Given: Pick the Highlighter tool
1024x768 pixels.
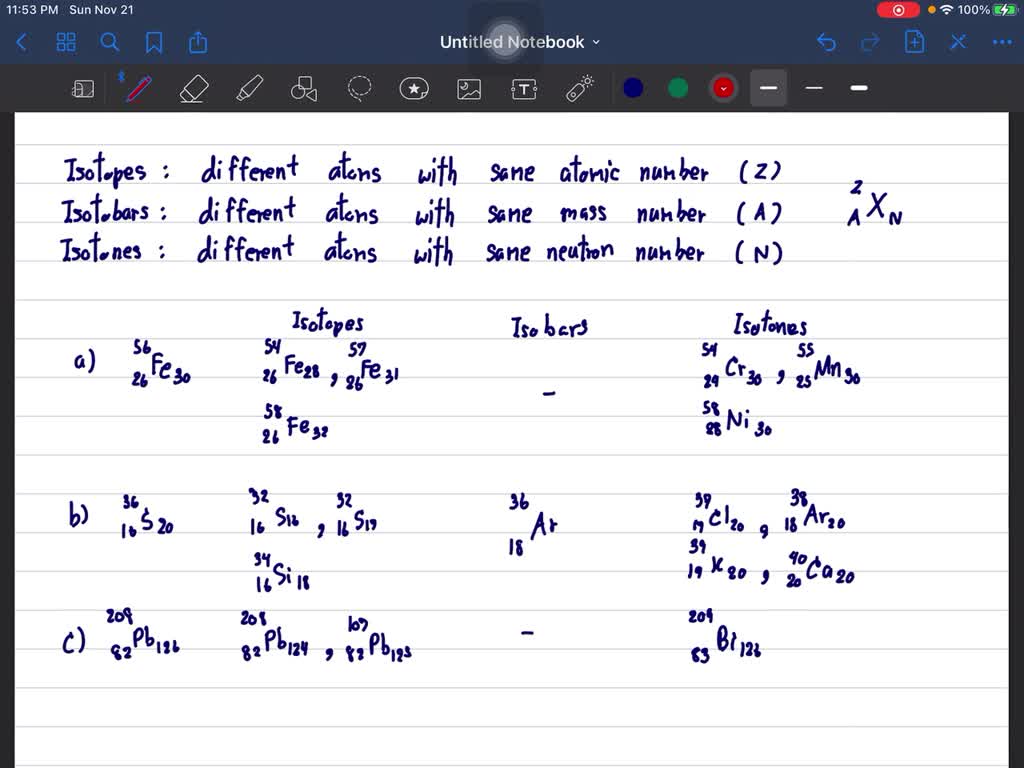Looking at the screenshot, I should pos(249,88).
